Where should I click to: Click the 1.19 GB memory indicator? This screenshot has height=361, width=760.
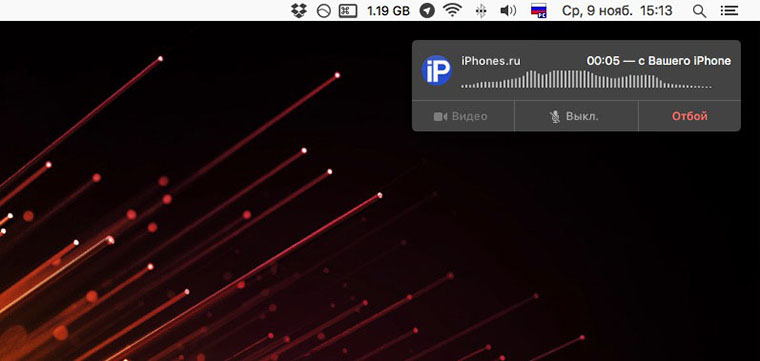click(388, 11)
